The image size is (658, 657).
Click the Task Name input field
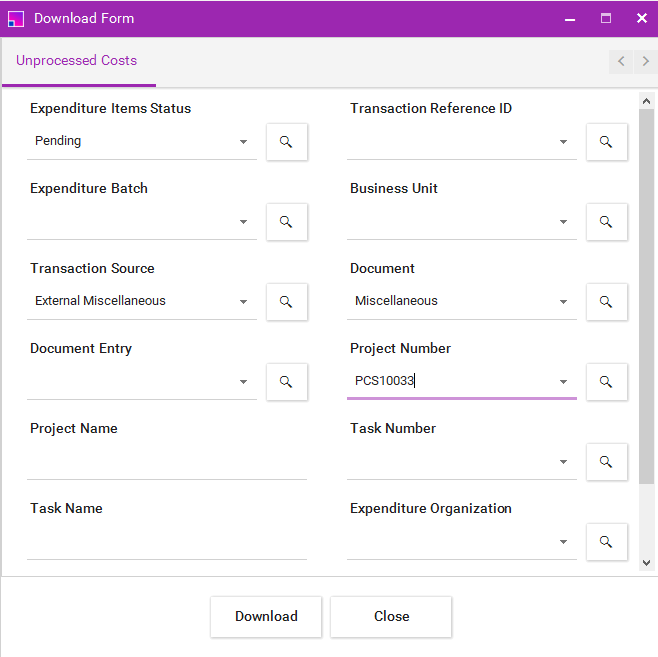[x=167, y=542]
